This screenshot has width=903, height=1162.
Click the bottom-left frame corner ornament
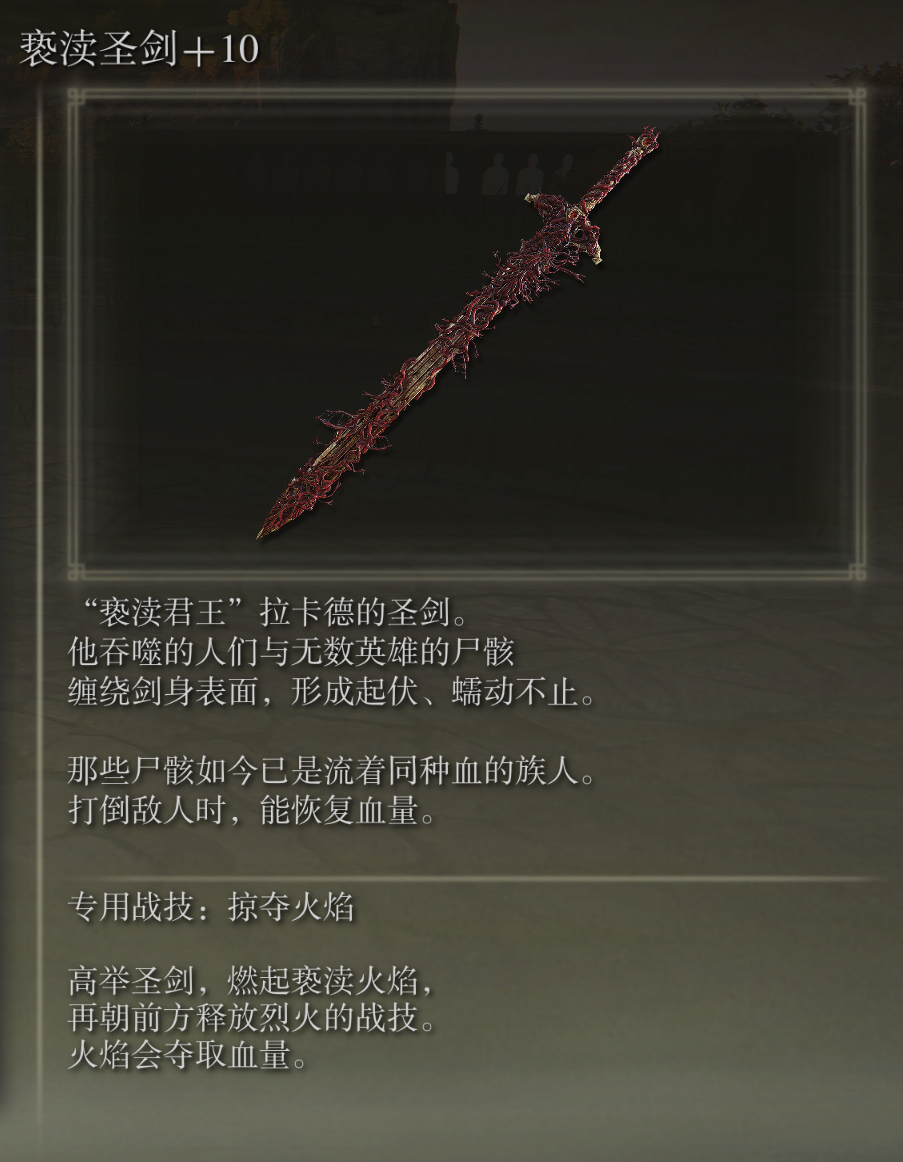tap(75, 571)
